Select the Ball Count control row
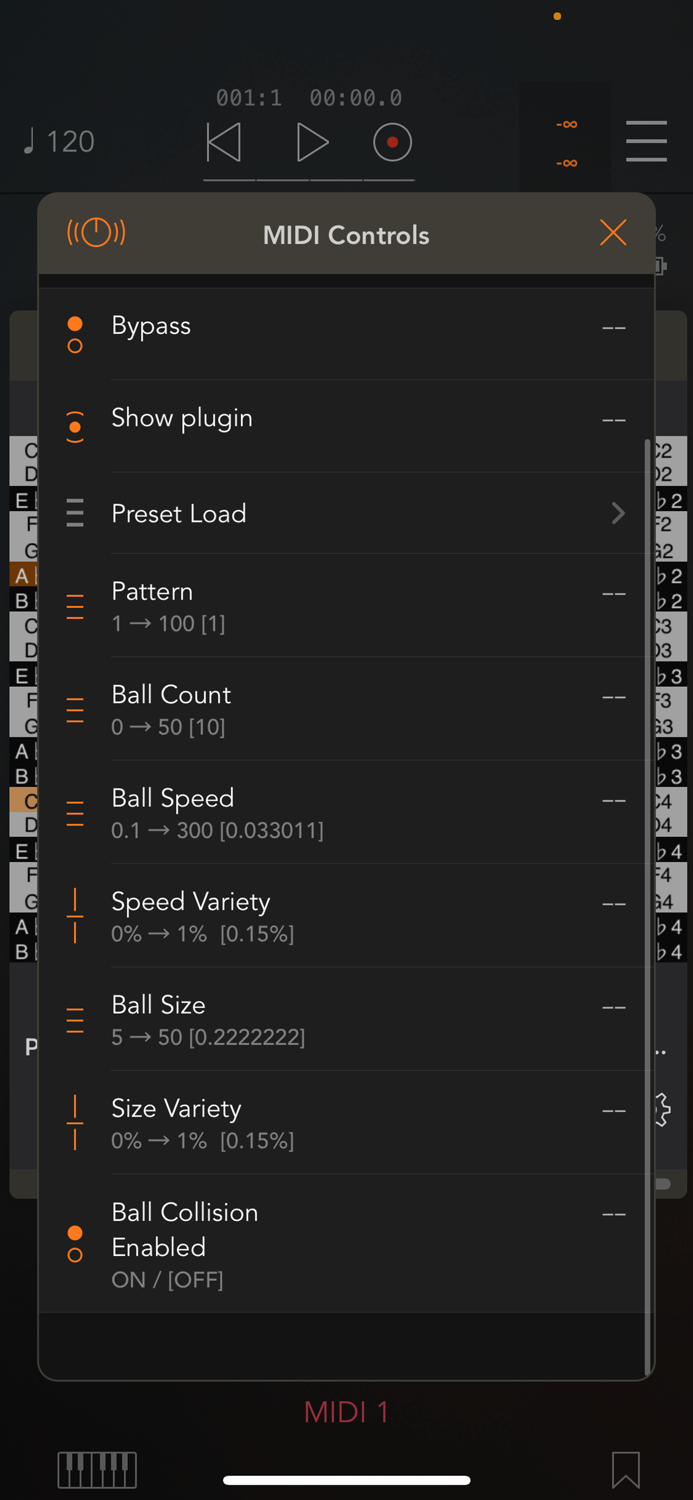The image size is (693, 1500). tap(346, 708)
